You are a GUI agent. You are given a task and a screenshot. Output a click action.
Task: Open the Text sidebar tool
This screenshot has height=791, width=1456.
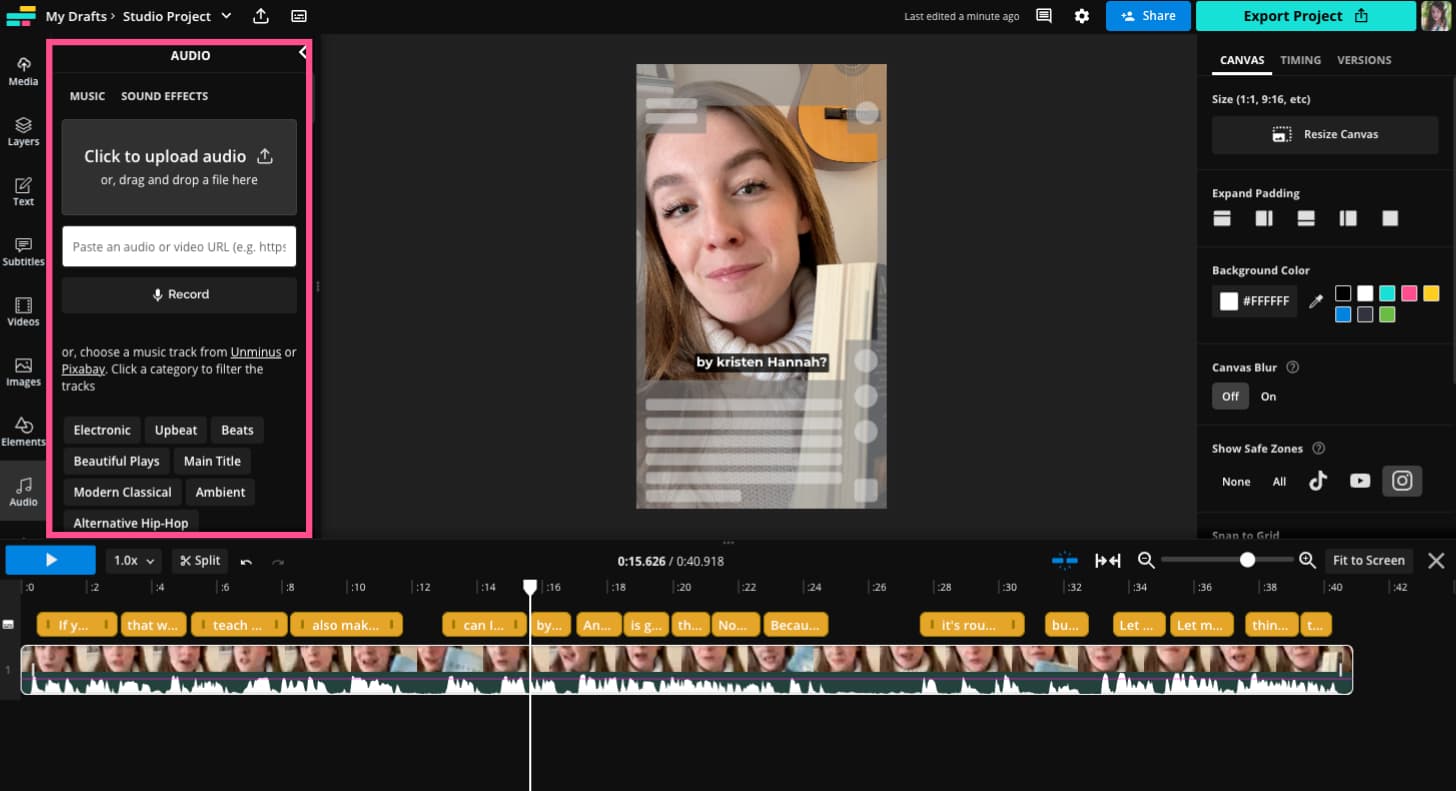click(x=23, y=191)
